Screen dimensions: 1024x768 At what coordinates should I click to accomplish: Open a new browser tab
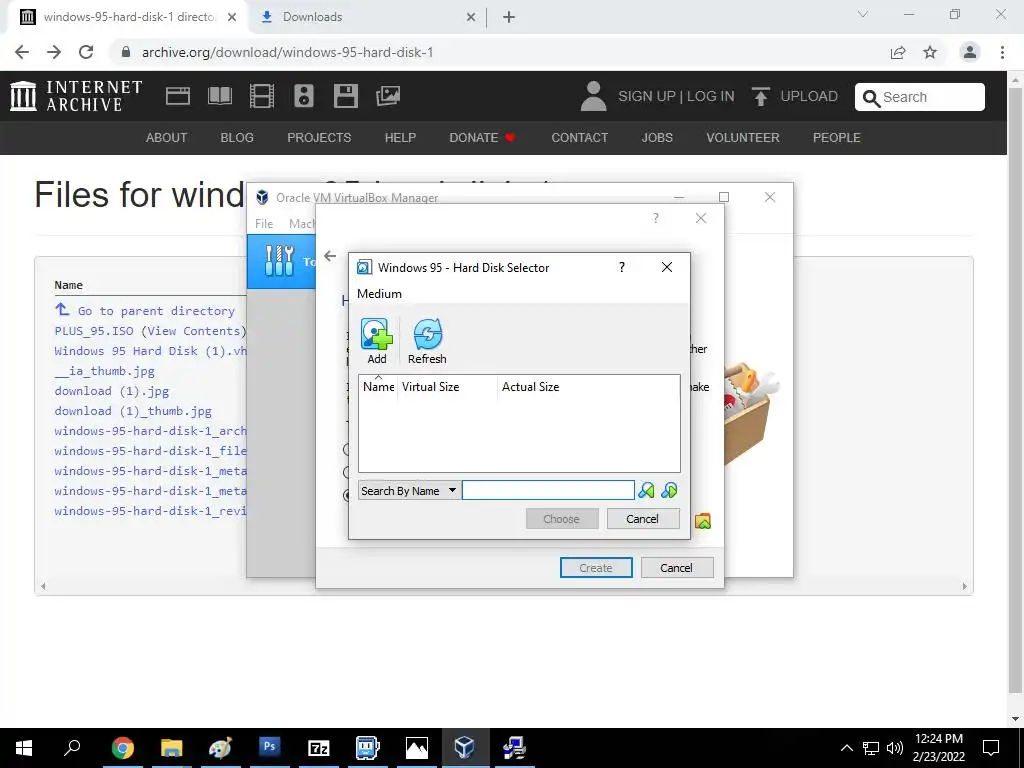(x=509, y=17)
